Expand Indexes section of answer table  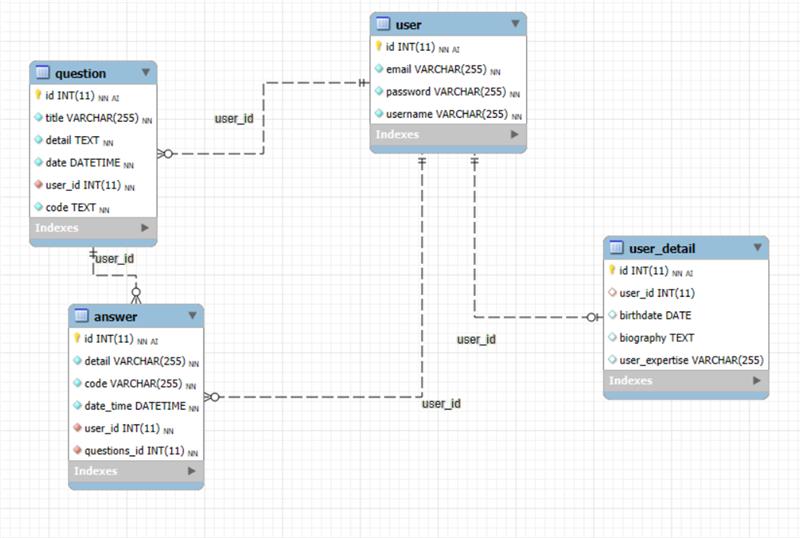(x=192, y=471)
